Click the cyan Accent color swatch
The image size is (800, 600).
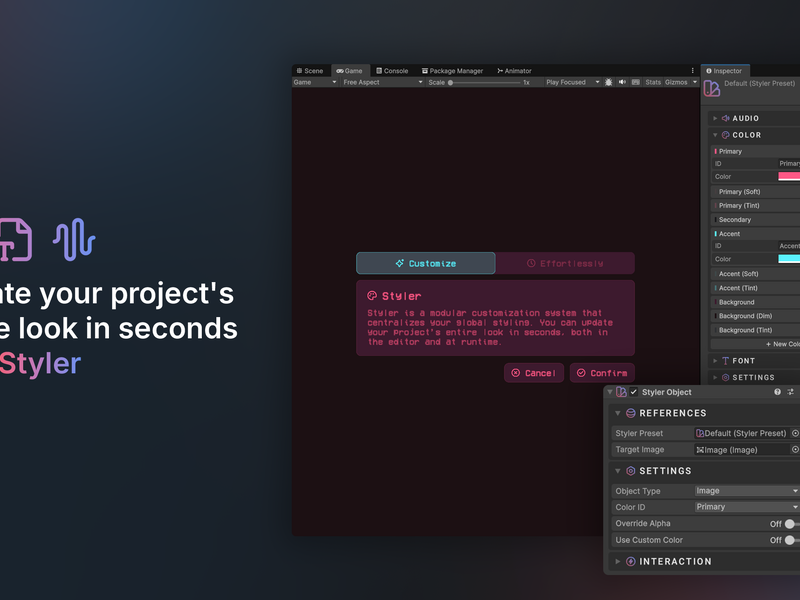tap(789, 259)
